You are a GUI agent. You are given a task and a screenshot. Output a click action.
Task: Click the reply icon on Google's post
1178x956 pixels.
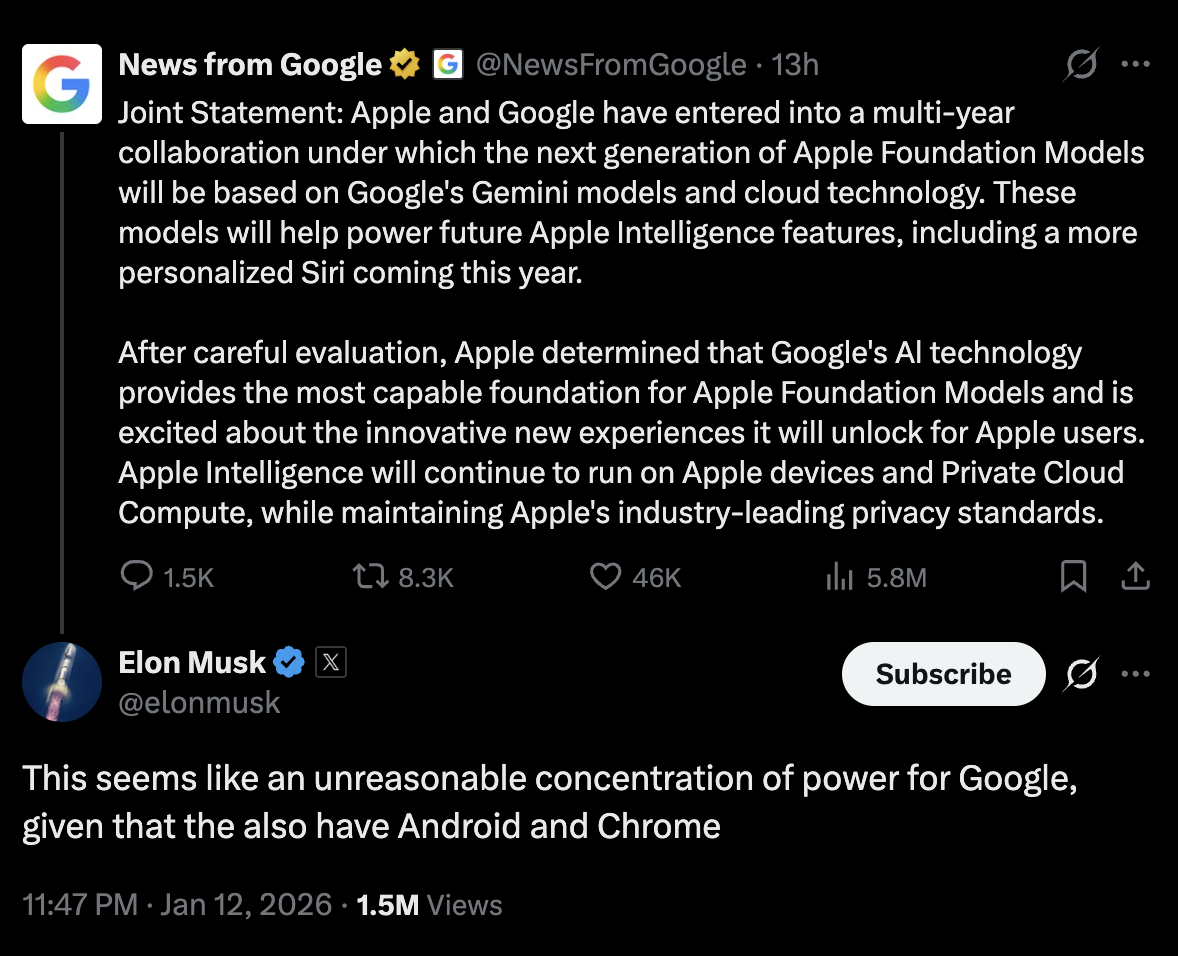tap(136, 577)
